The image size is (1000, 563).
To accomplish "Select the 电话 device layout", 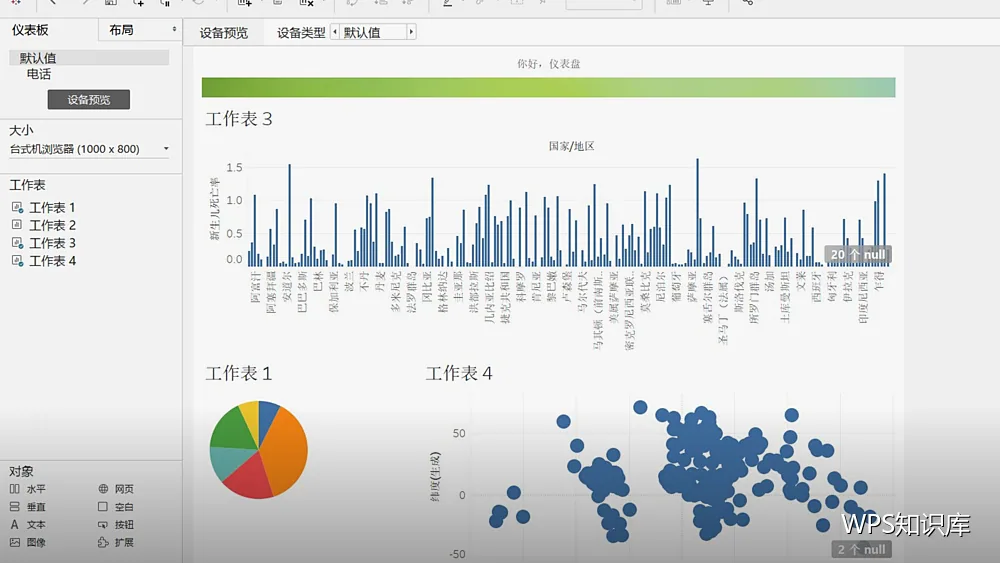I will (x=39, y=74).
